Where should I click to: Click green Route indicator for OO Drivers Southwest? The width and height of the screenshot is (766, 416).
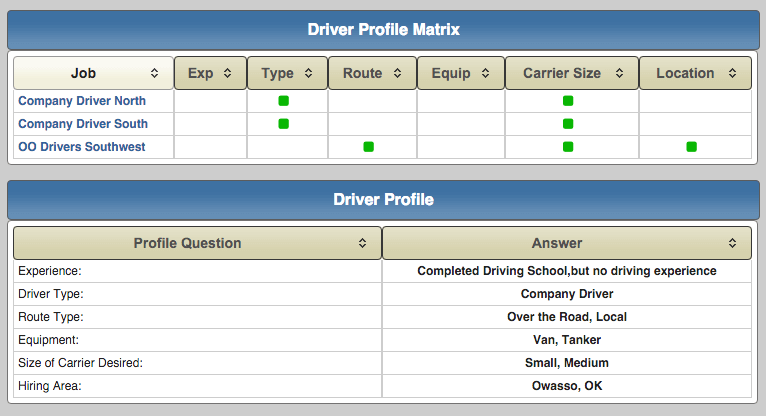368,147
